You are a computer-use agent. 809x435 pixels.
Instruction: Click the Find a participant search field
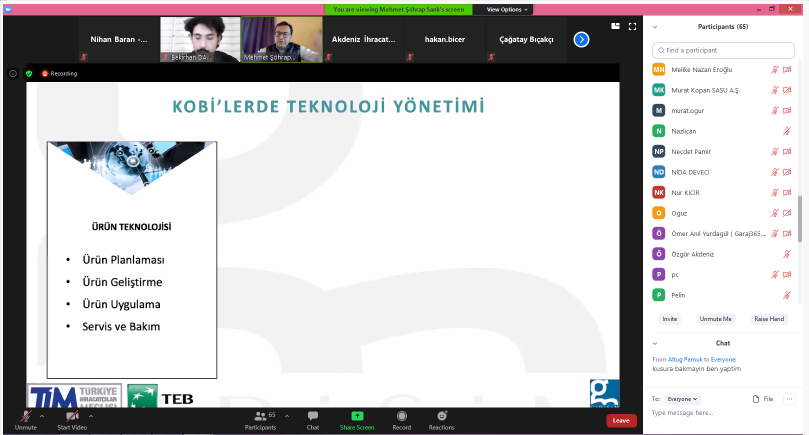point(725,49)
